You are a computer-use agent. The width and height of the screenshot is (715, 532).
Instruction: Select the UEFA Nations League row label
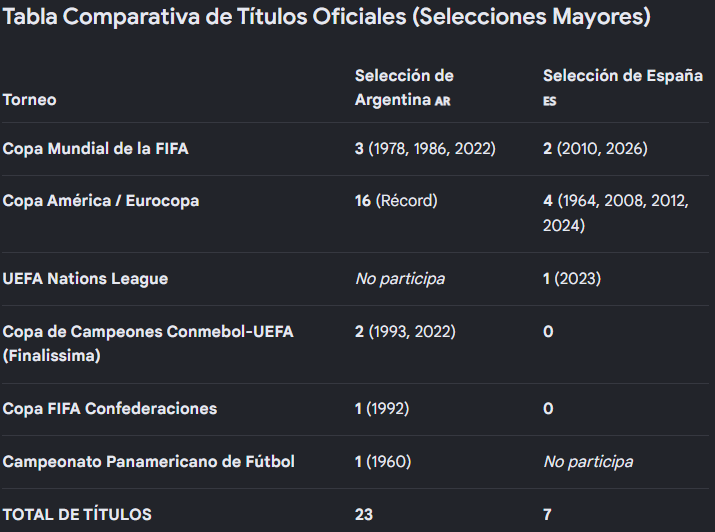[85, 279]
